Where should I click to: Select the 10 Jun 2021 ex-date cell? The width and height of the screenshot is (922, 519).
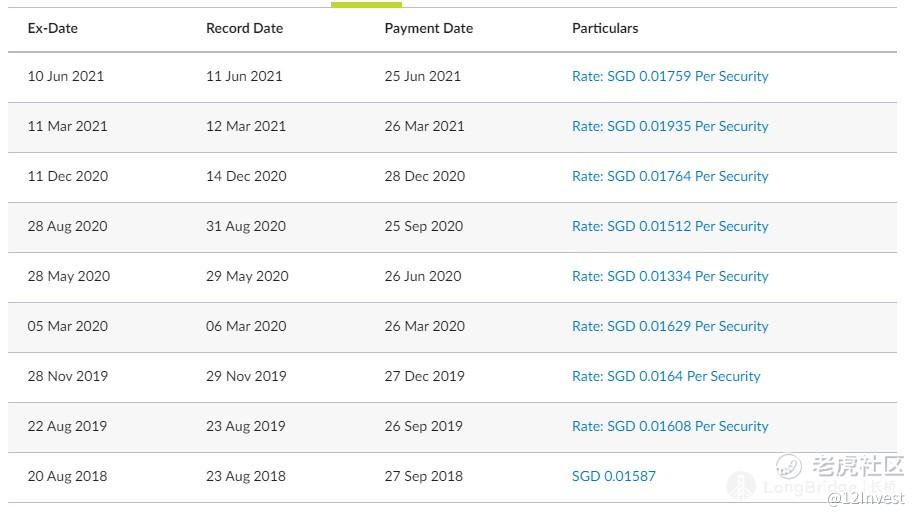pyautogui.click(x=66, y=76)
